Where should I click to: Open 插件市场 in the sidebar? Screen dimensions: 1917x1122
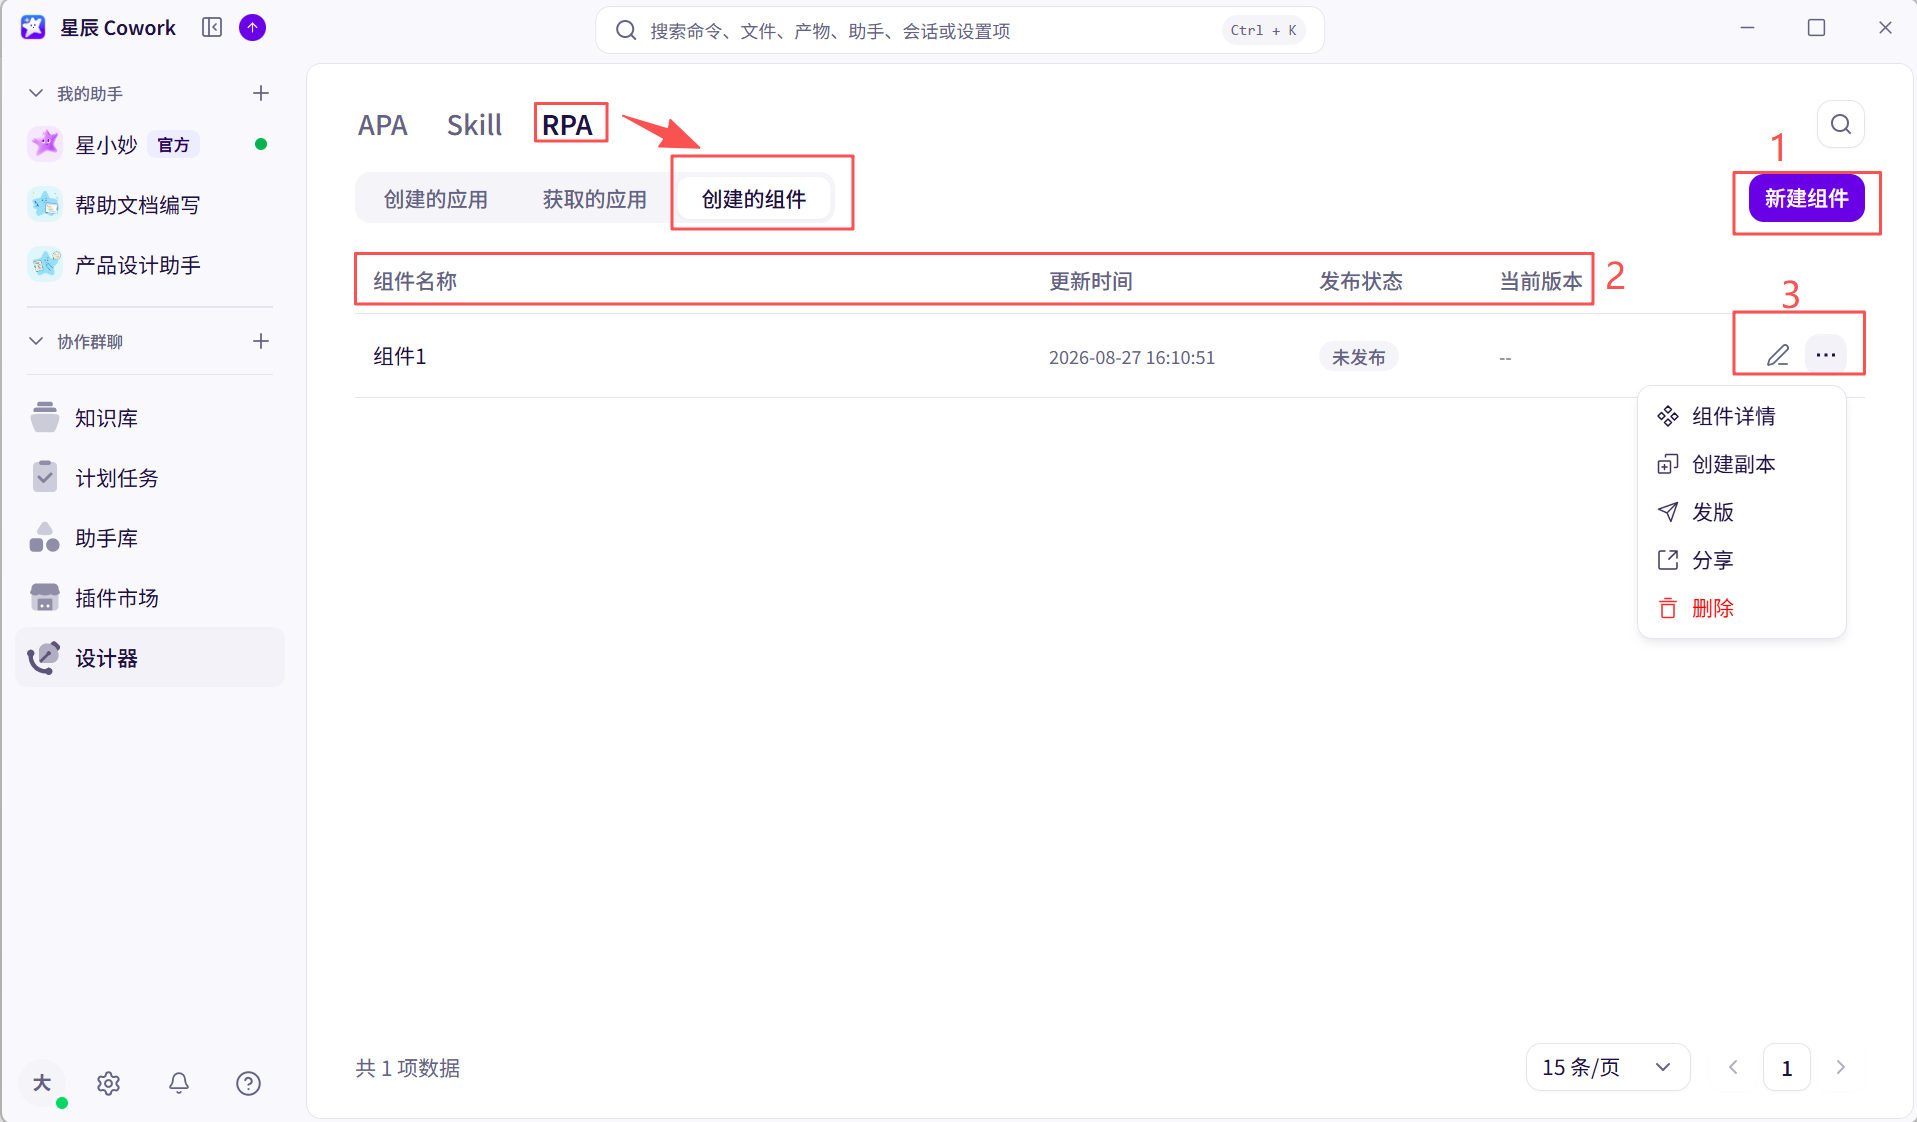click(150, 598)
